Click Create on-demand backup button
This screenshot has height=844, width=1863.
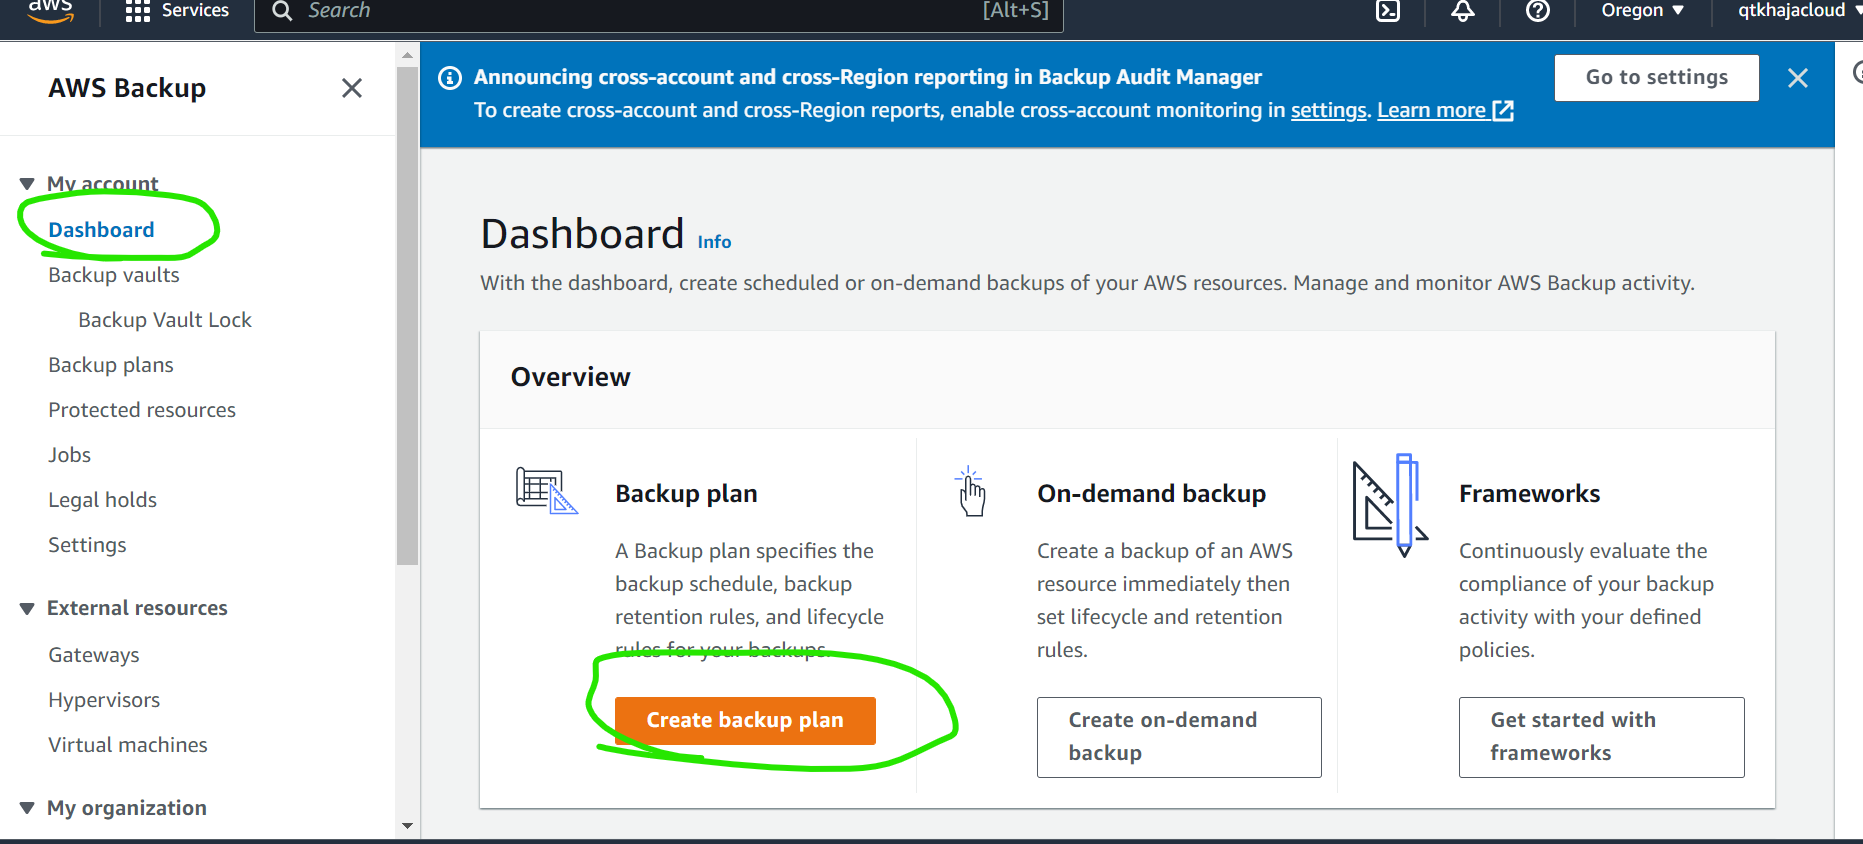1179,737
